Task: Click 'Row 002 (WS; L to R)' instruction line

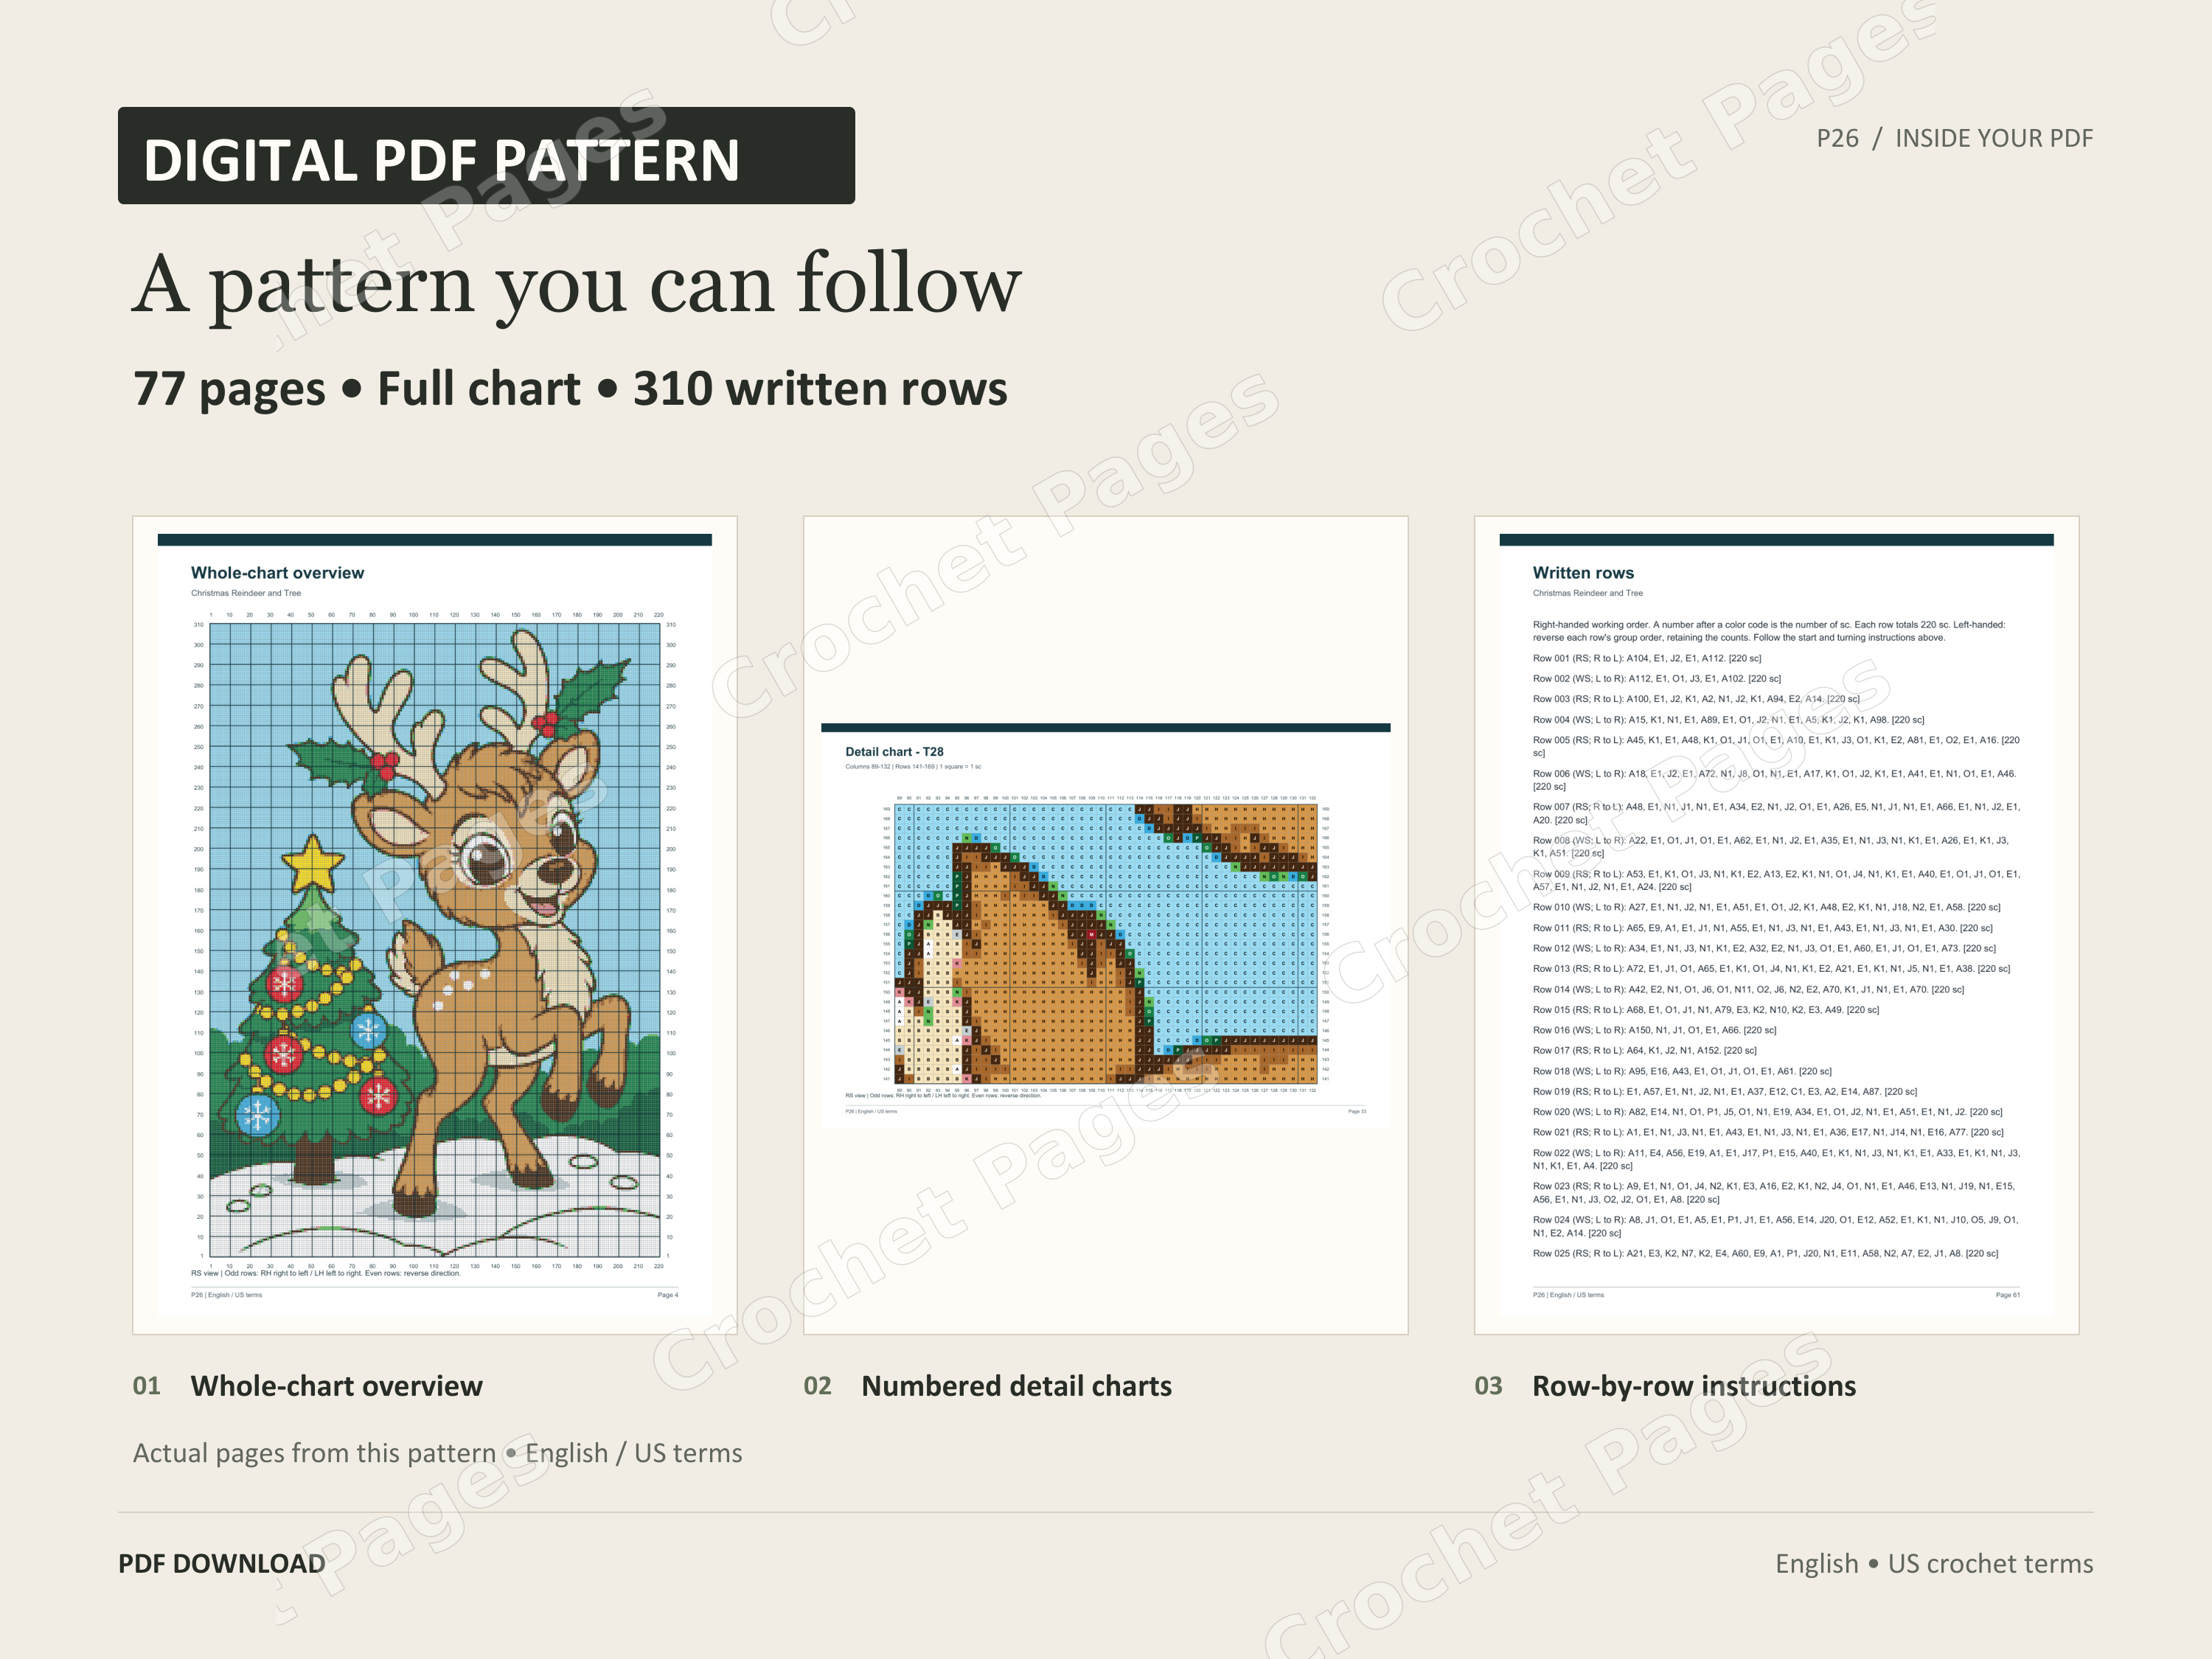Action: (x=1657, y=679)
